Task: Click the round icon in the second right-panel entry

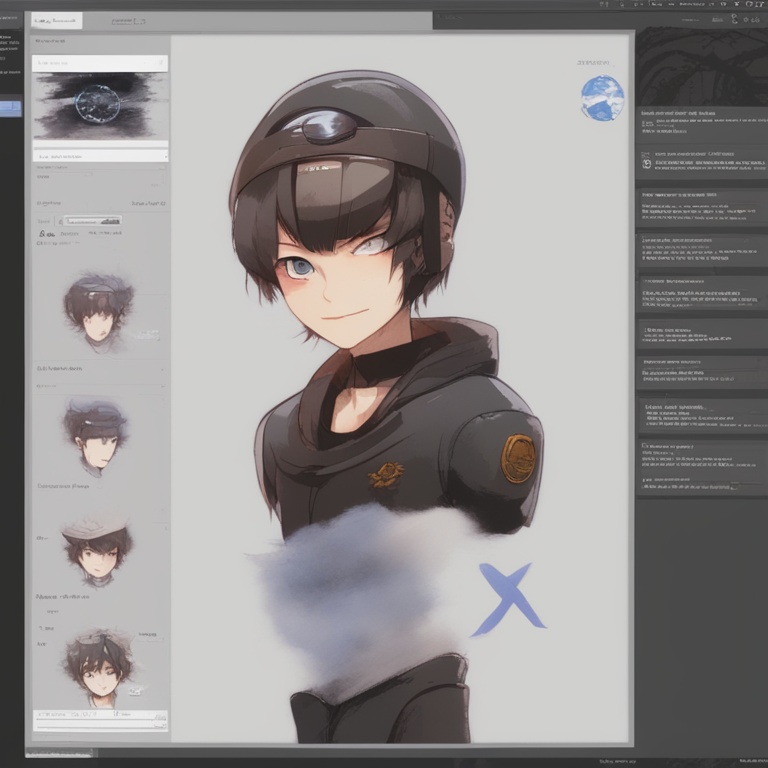Action: click(646, 163)
